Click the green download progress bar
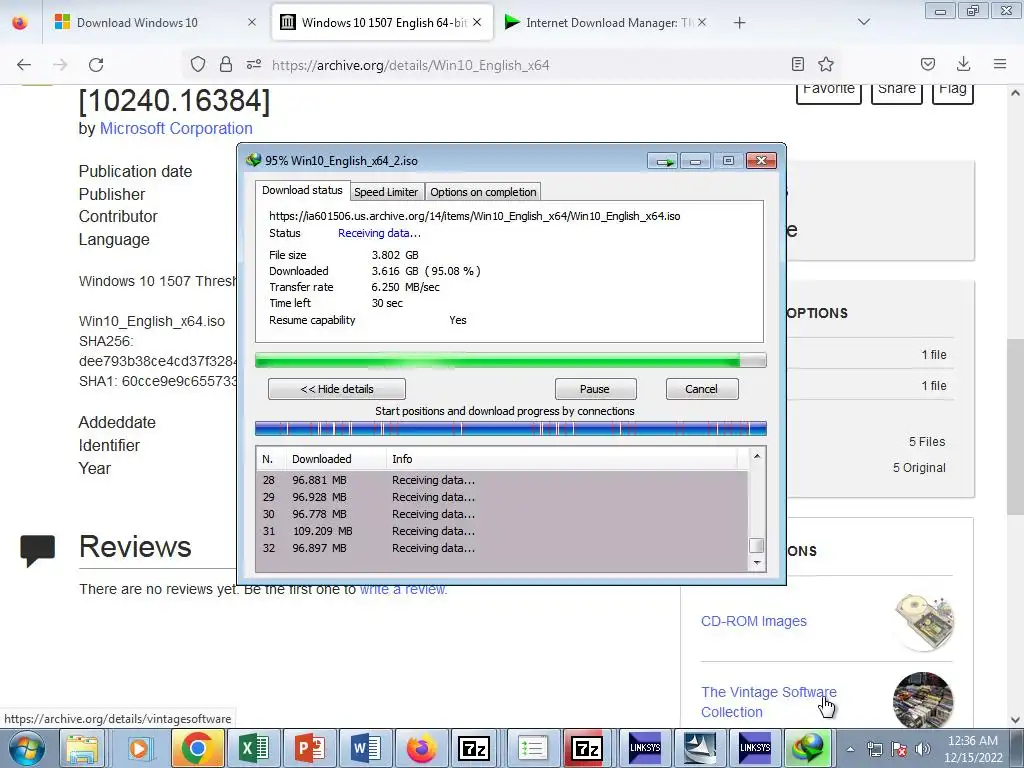Viewport: 1024px width, 768px height. tap(511, 360)
